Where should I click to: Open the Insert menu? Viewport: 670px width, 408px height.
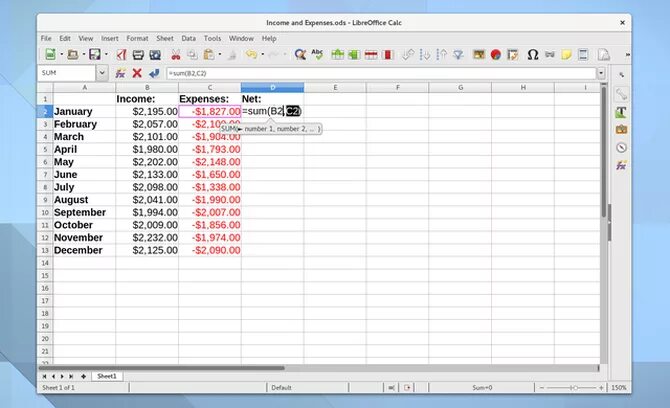tap(110, 38)
